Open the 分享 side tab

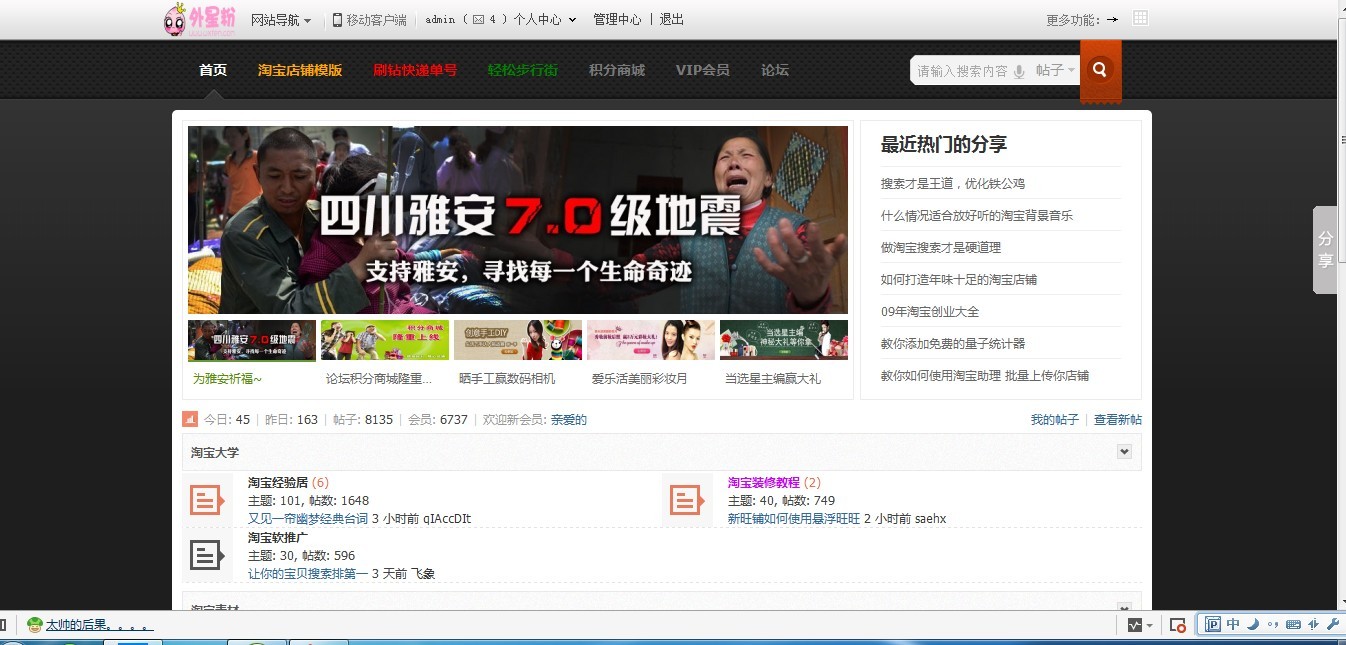pyautogui.click(x=1325, y=250)
